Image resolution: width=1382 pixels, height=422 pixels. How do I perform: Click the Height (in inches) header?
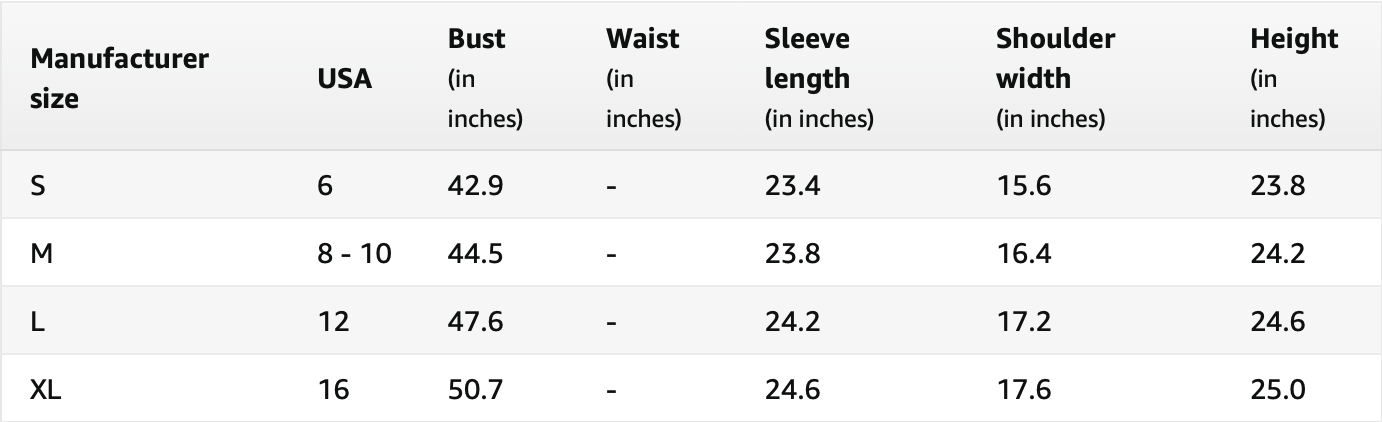click(1293, 79)
